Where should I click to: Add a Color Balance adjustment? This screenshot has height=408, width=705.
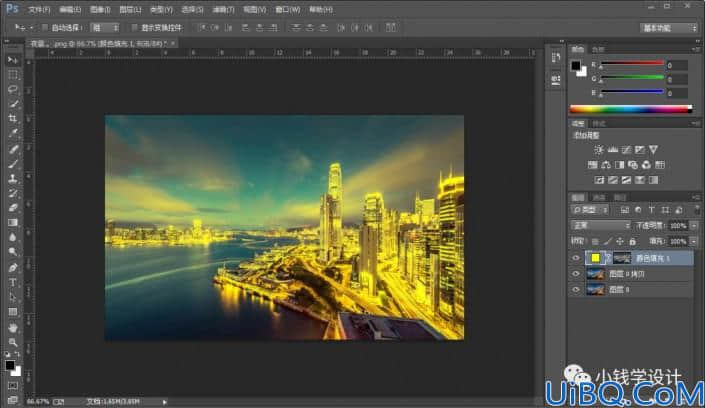606,165
